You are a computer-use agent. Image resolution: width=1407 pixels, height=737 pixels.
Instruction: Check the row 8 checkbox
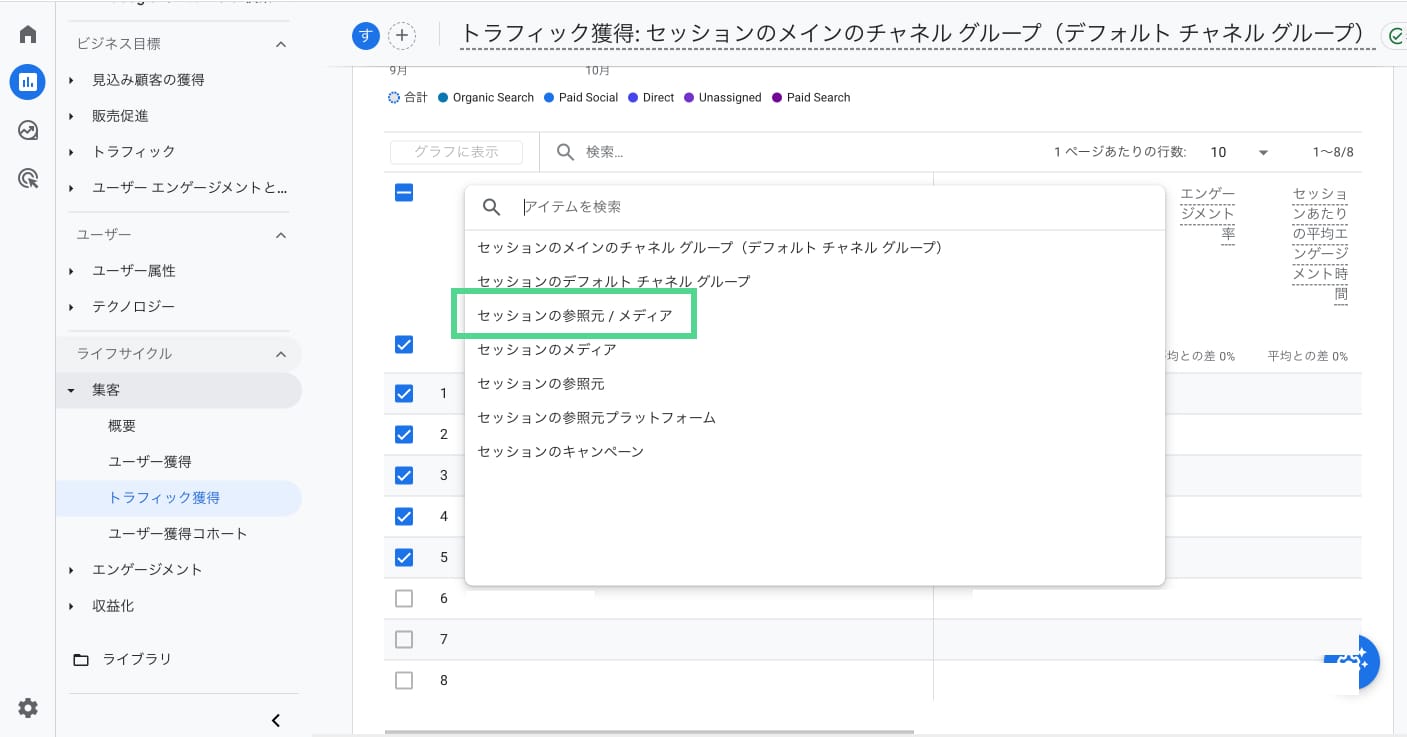coord(404,680)
